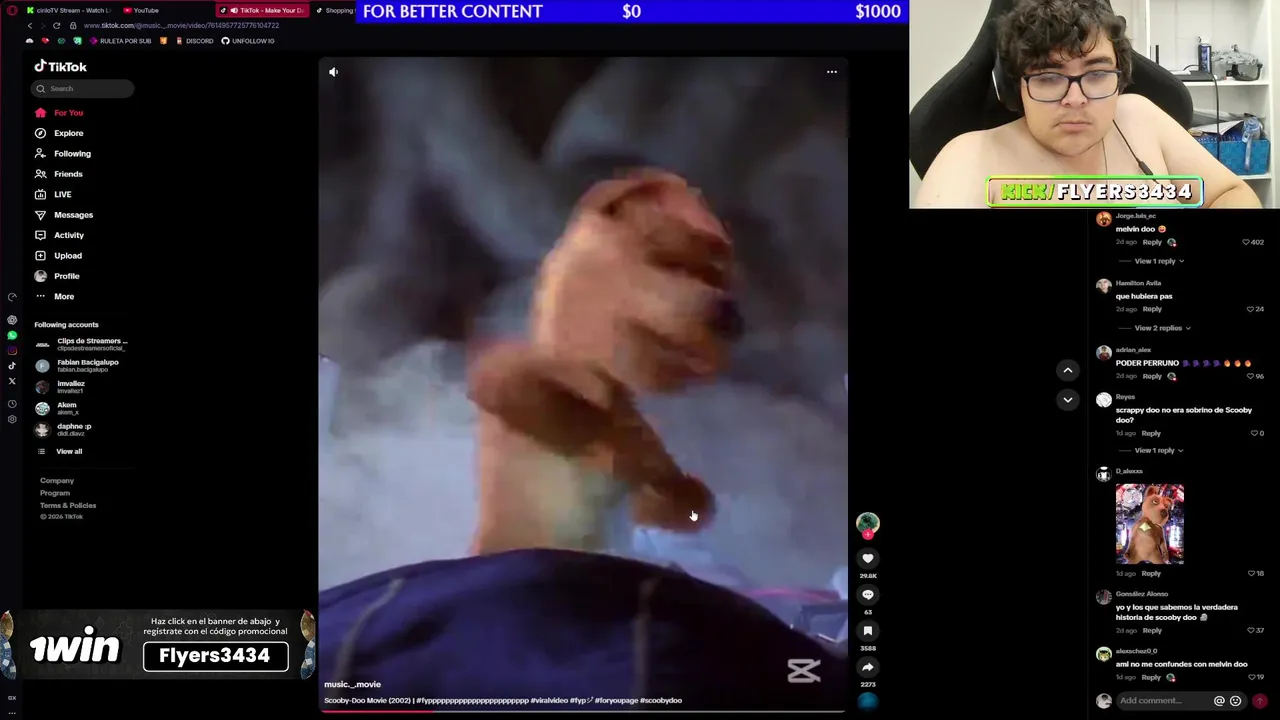Image resolution: width=1280 pixels, height=720 pixels.
Task: Open the Company footer link
Action: (57, 481)
